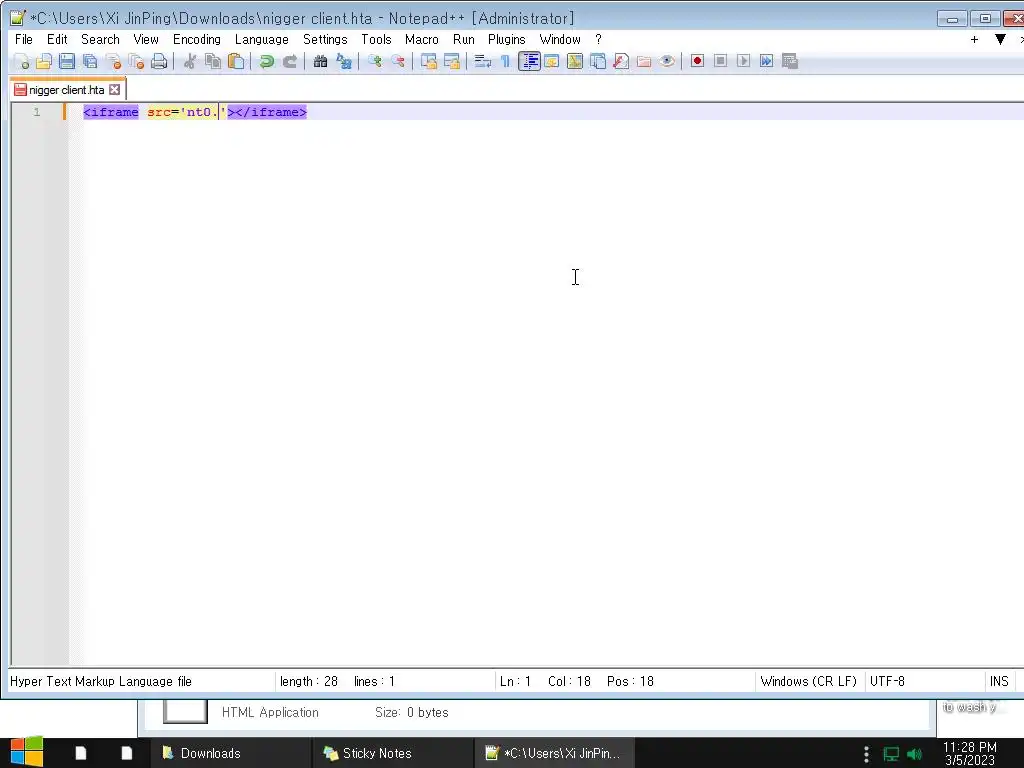Open the Run menu
The width and height of the screenshot is (1024, 768).
464,40
